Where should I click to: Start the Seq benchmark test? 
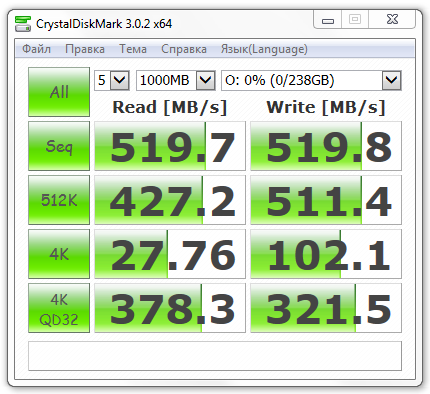point(59,146)
